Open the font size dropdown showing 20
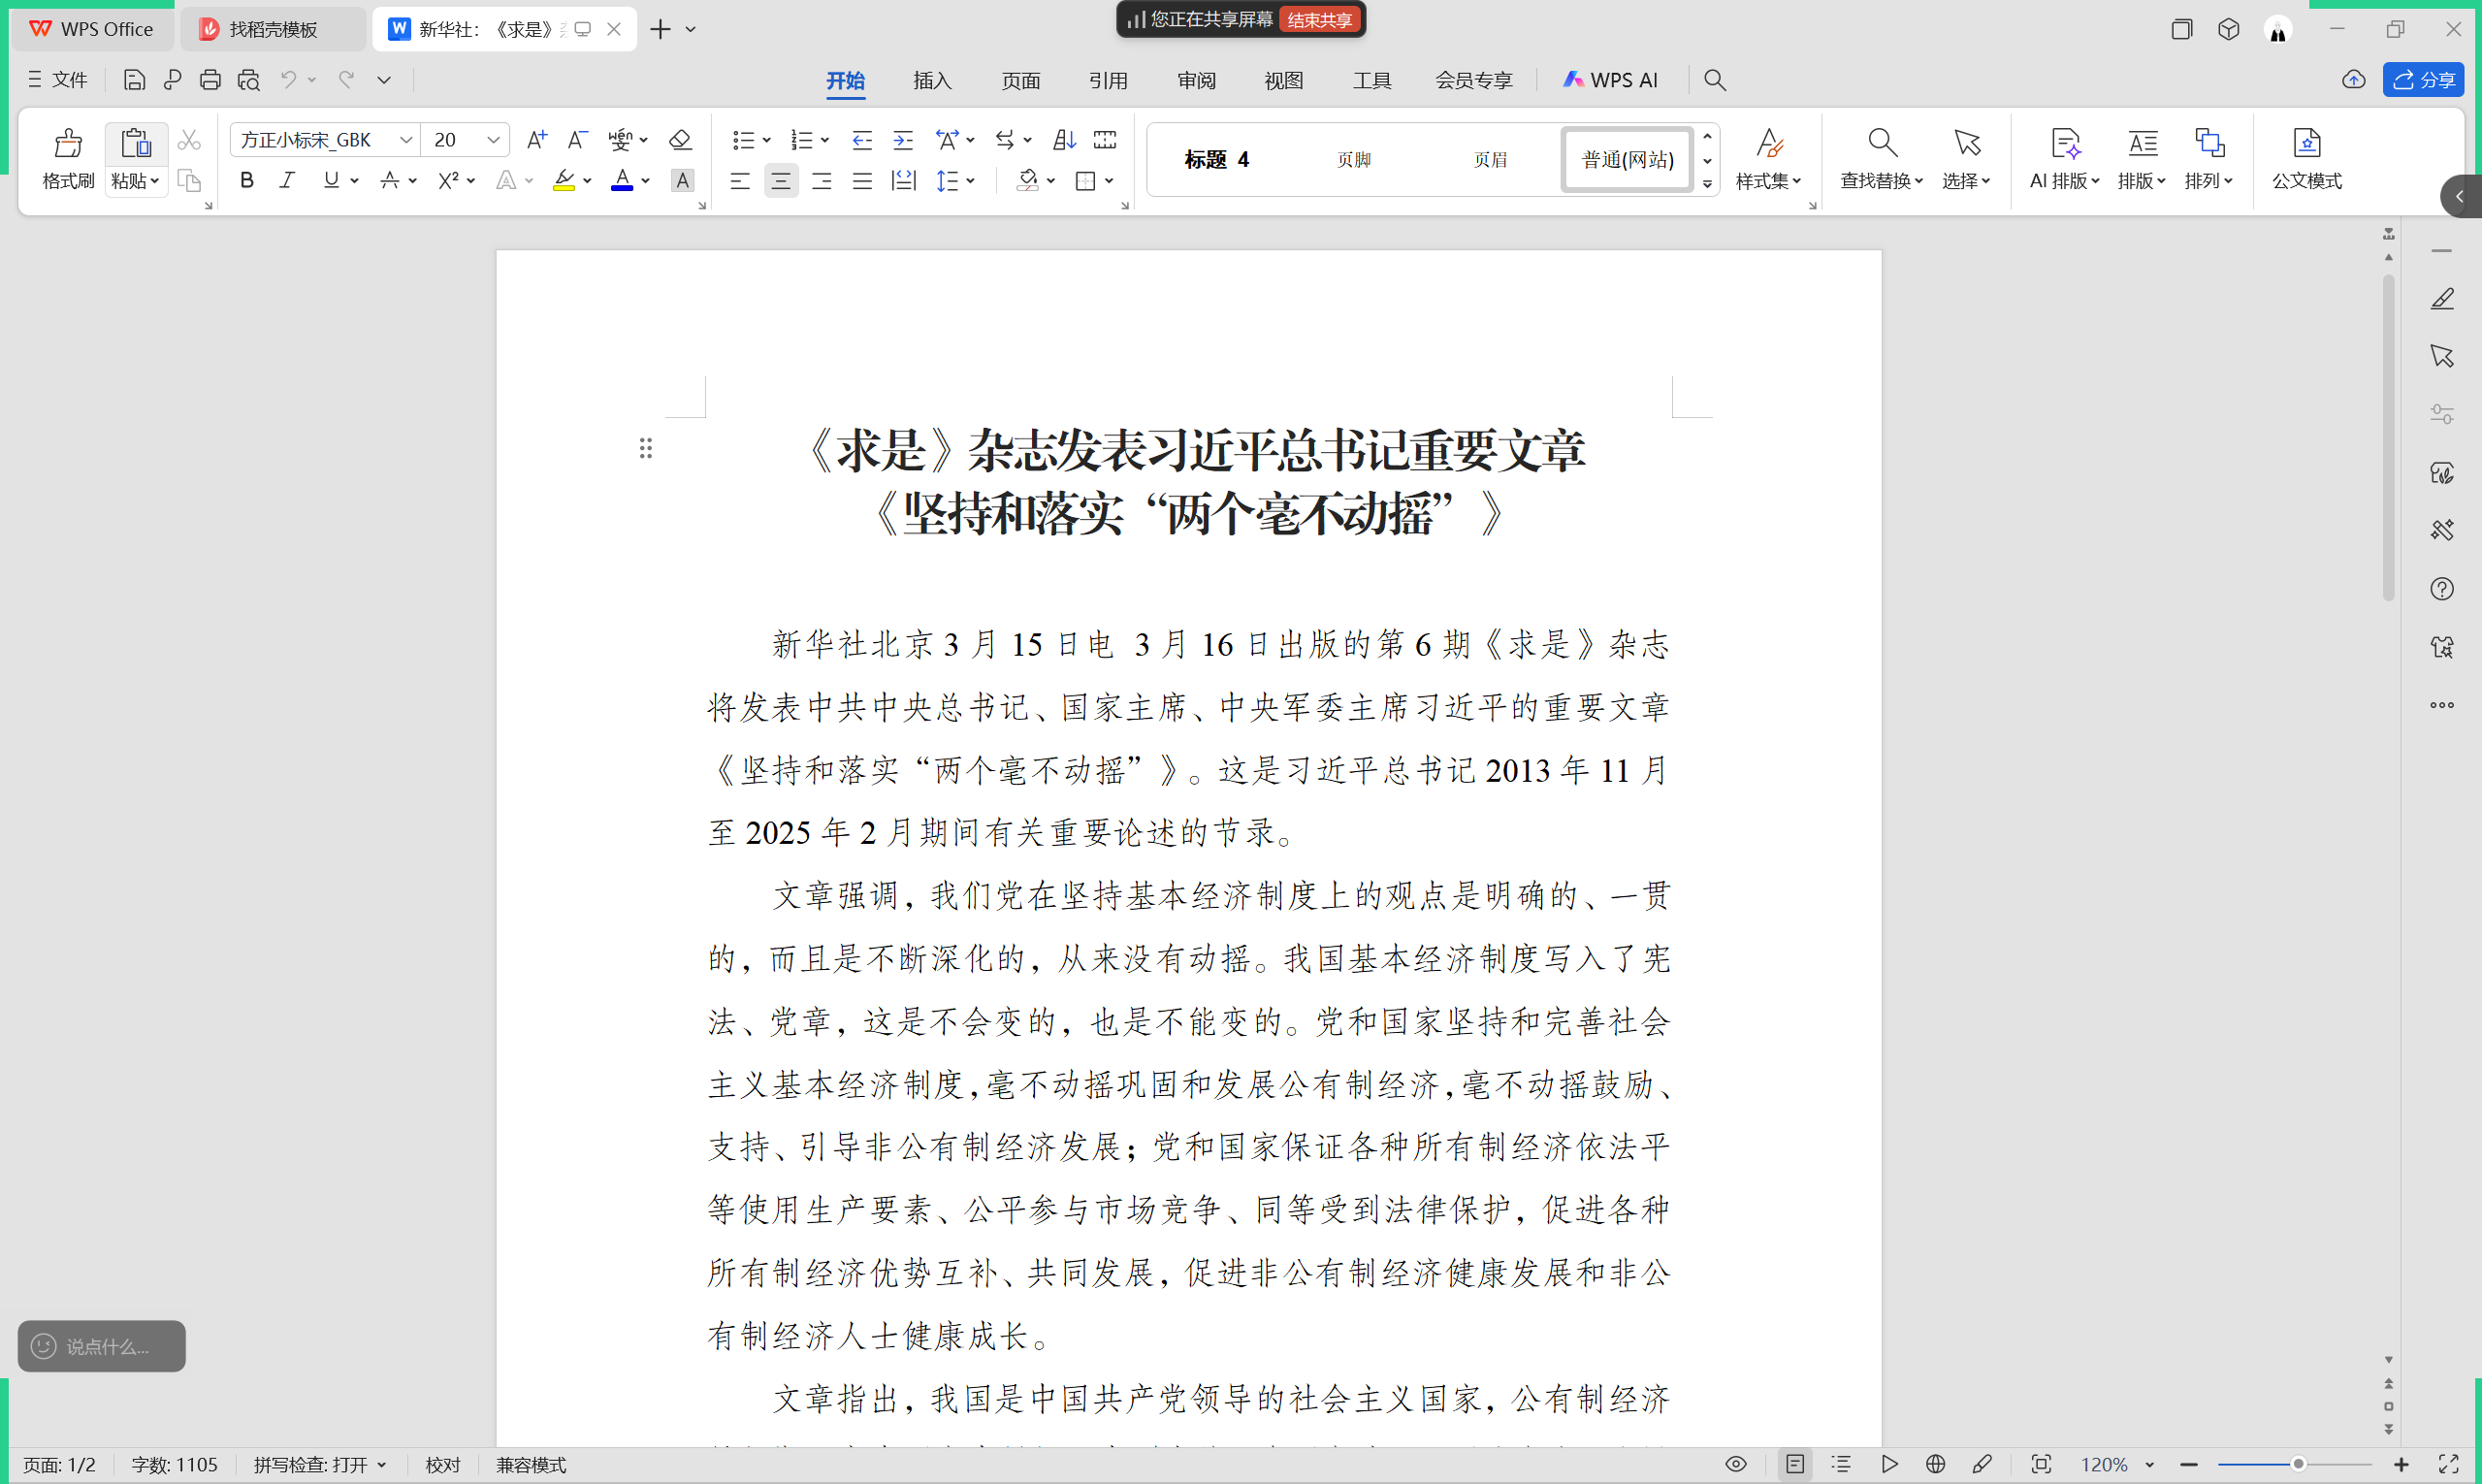The width and height of the screenshot is (2482, 1484). (493, 140)
